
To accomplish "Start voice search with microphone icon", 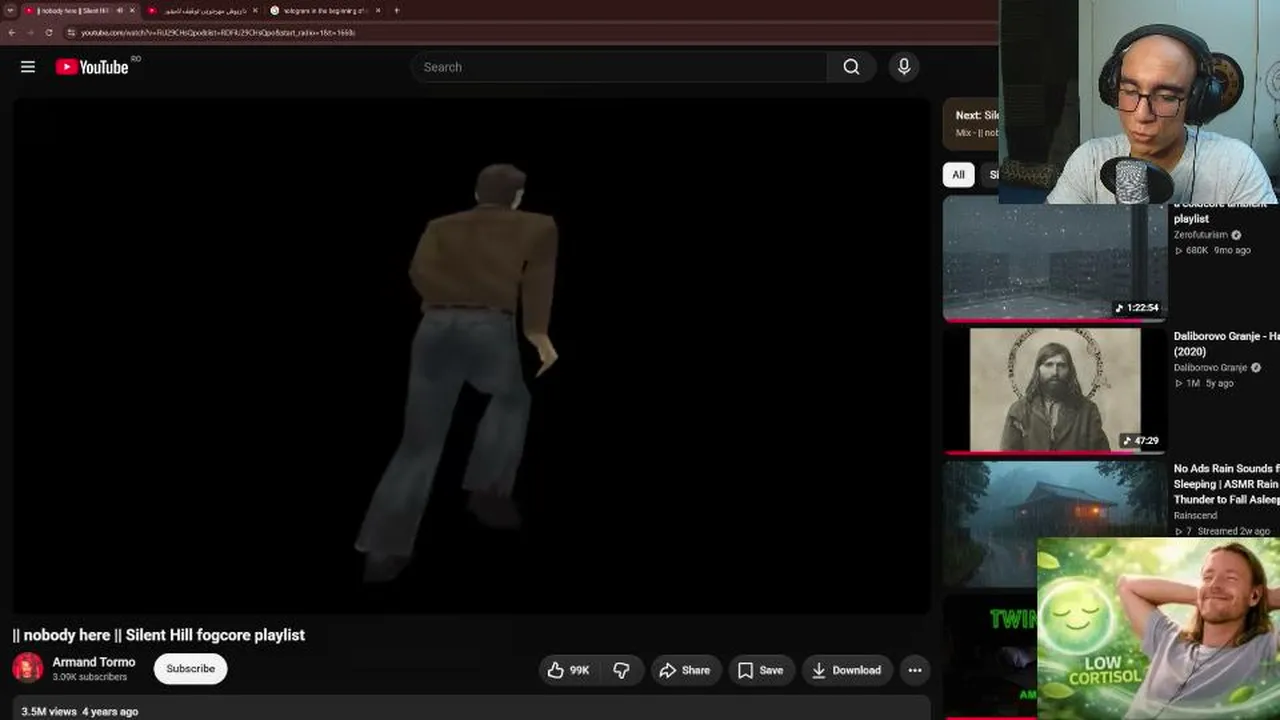I will 904,67.
